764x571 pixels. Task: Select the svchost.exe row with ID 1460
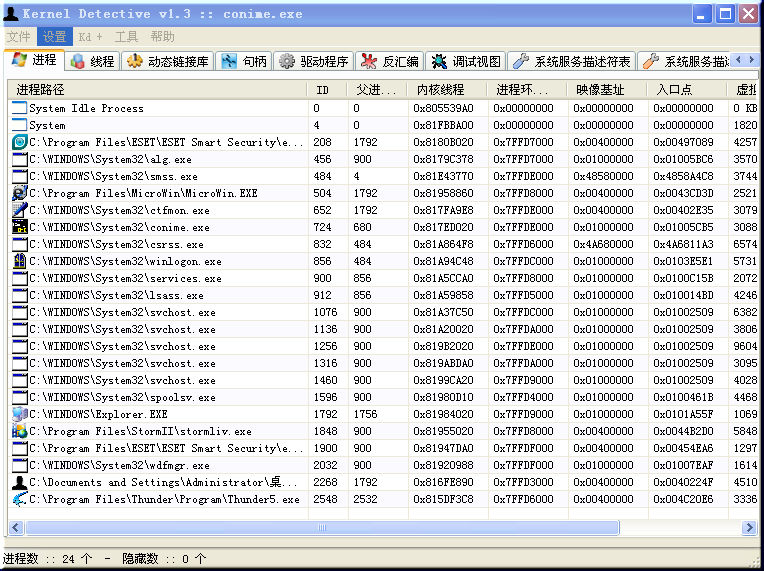(382, 381)
